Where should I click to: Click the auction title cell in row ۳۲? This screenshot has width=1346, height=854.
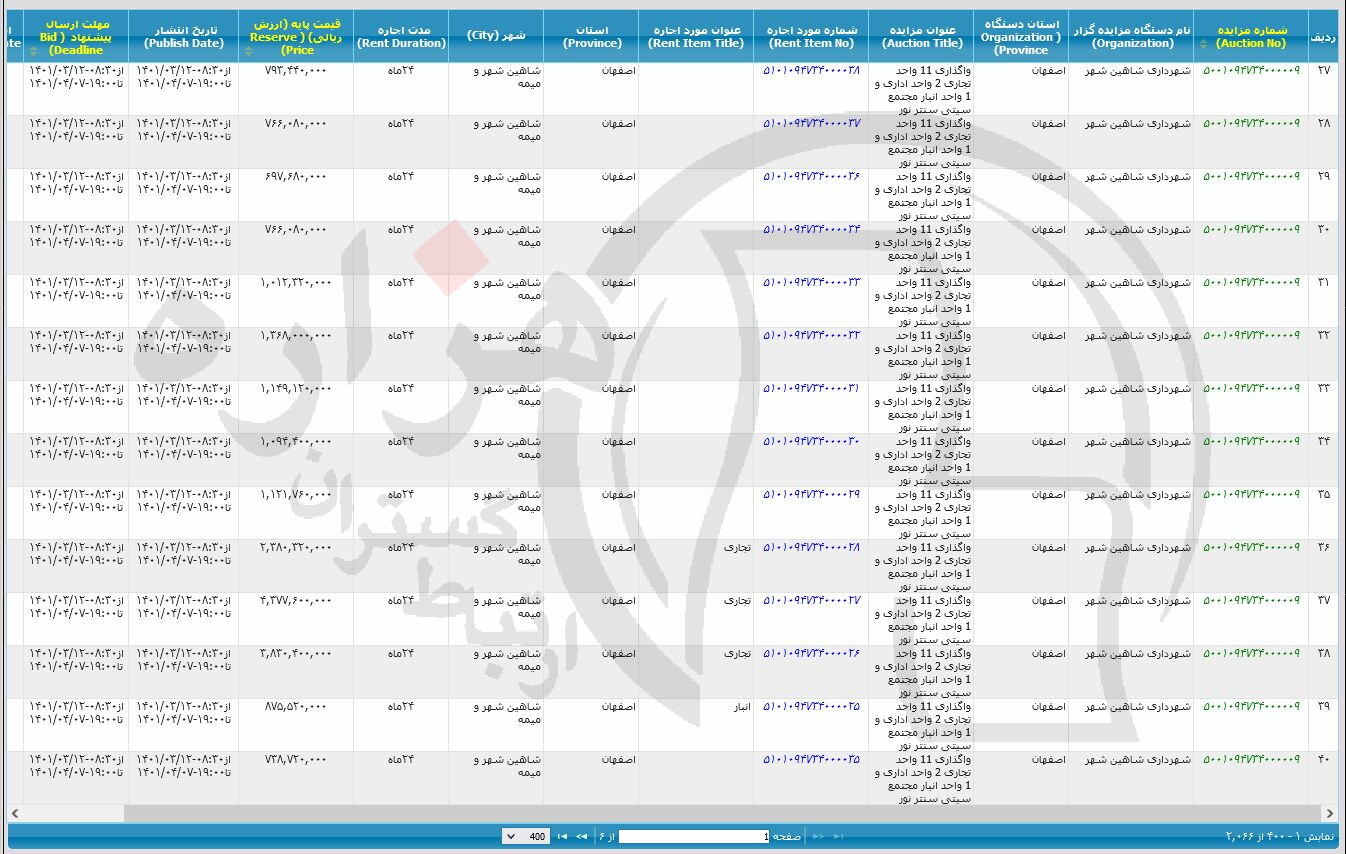922,355
